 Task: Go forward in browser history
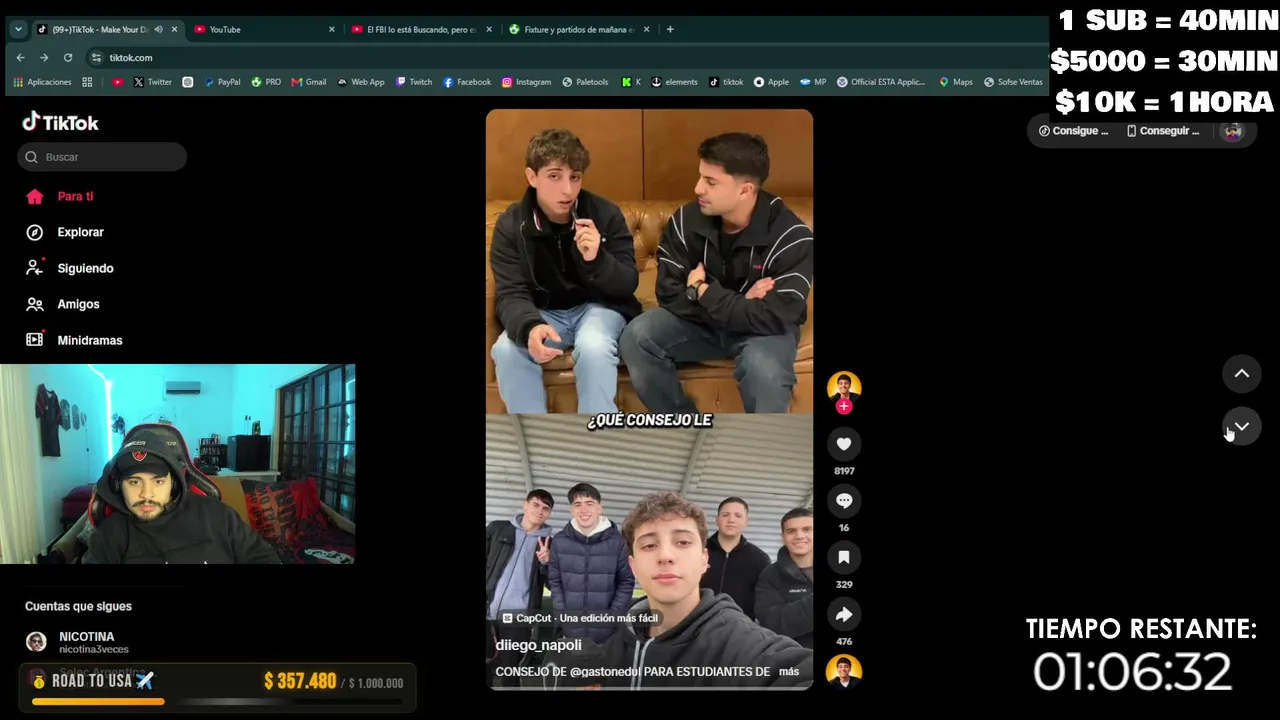pyautogui.click(x=44, y=58)
